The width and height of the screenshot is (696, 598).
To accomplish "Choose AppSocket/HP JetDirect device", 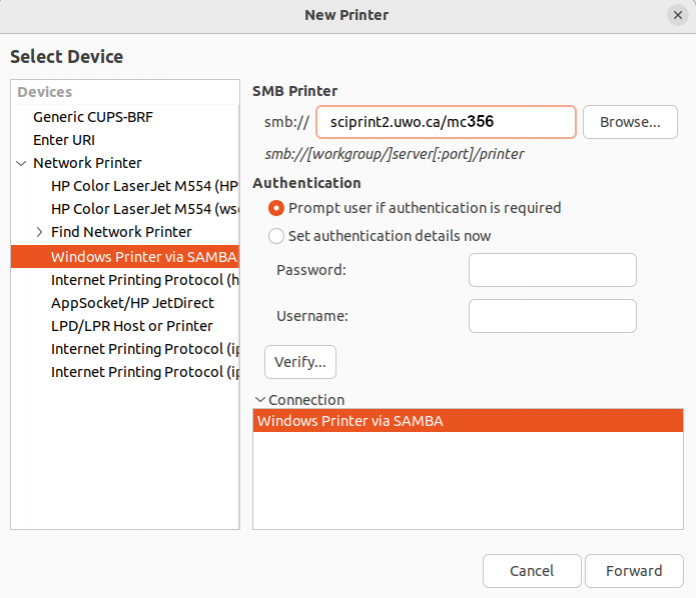I will click(132, 302).
